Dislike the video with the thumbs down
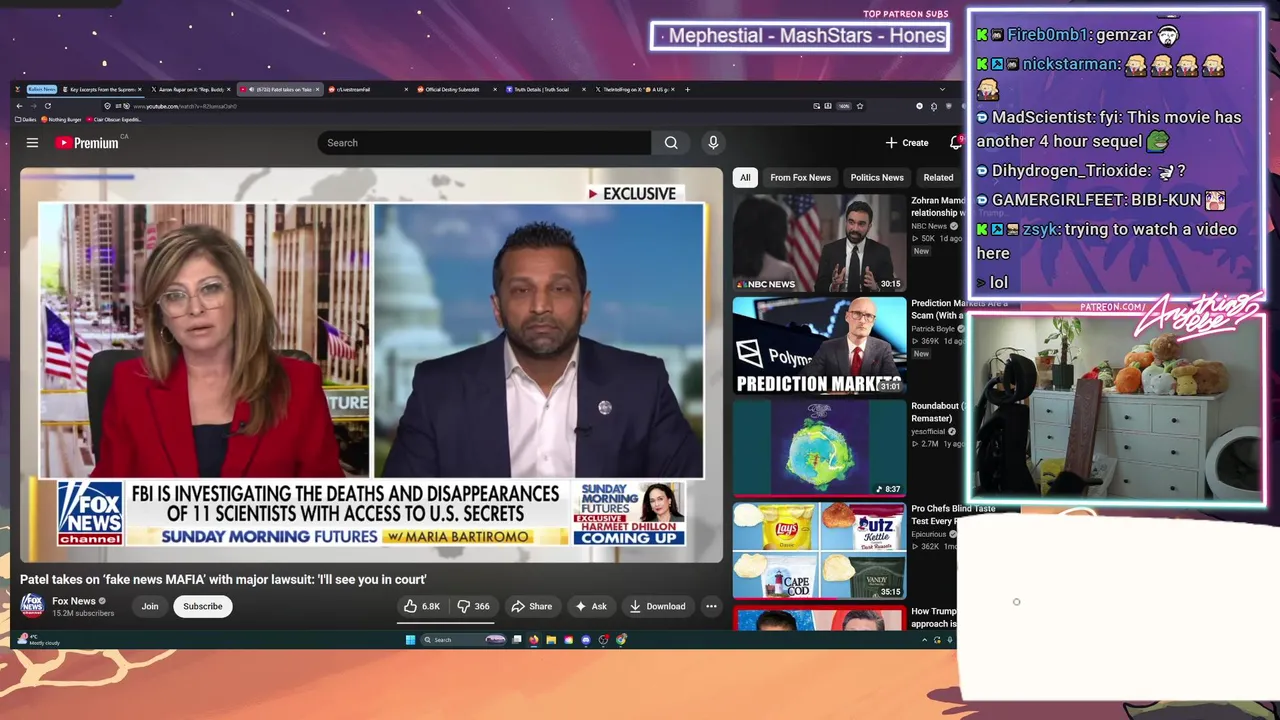Image resolution: width=1280 pixels, height=720 pixels. [x=472, y=606]
